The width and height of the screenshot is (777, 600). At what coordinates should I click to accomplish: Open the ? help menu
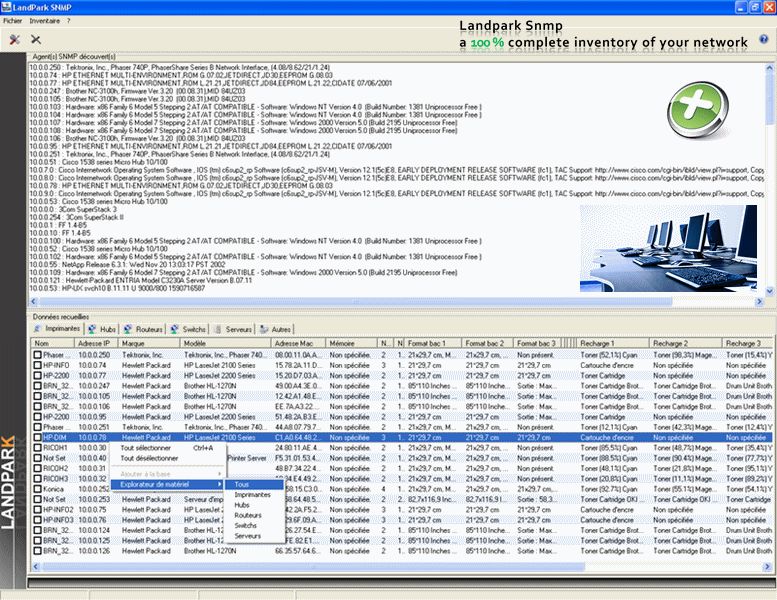click(x=68, y=21)
